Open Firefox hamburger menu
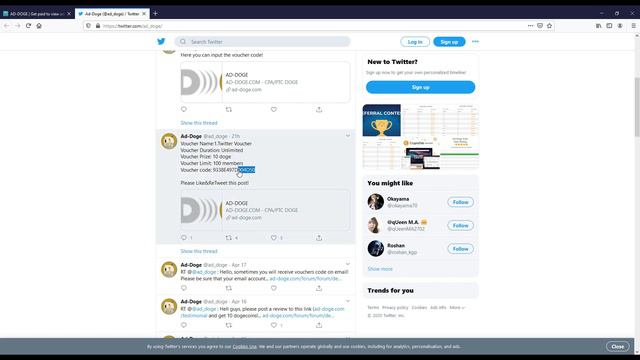The image size is (640, 360). click(633, 26)
